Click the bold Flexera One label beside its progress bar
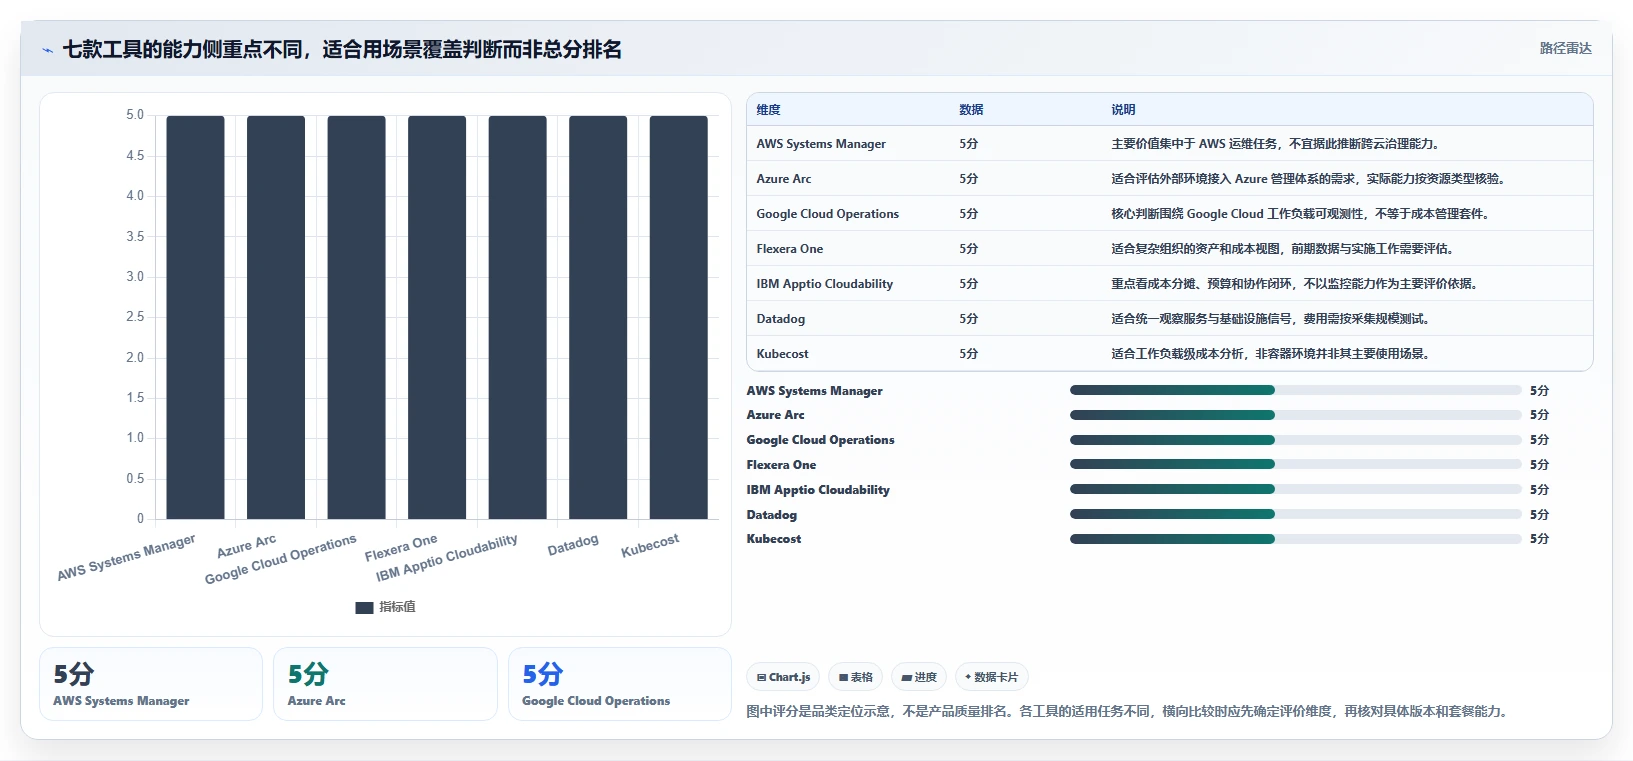This screenshot has height=761, width=1633. pyautogui.click(x=781, y=465)
